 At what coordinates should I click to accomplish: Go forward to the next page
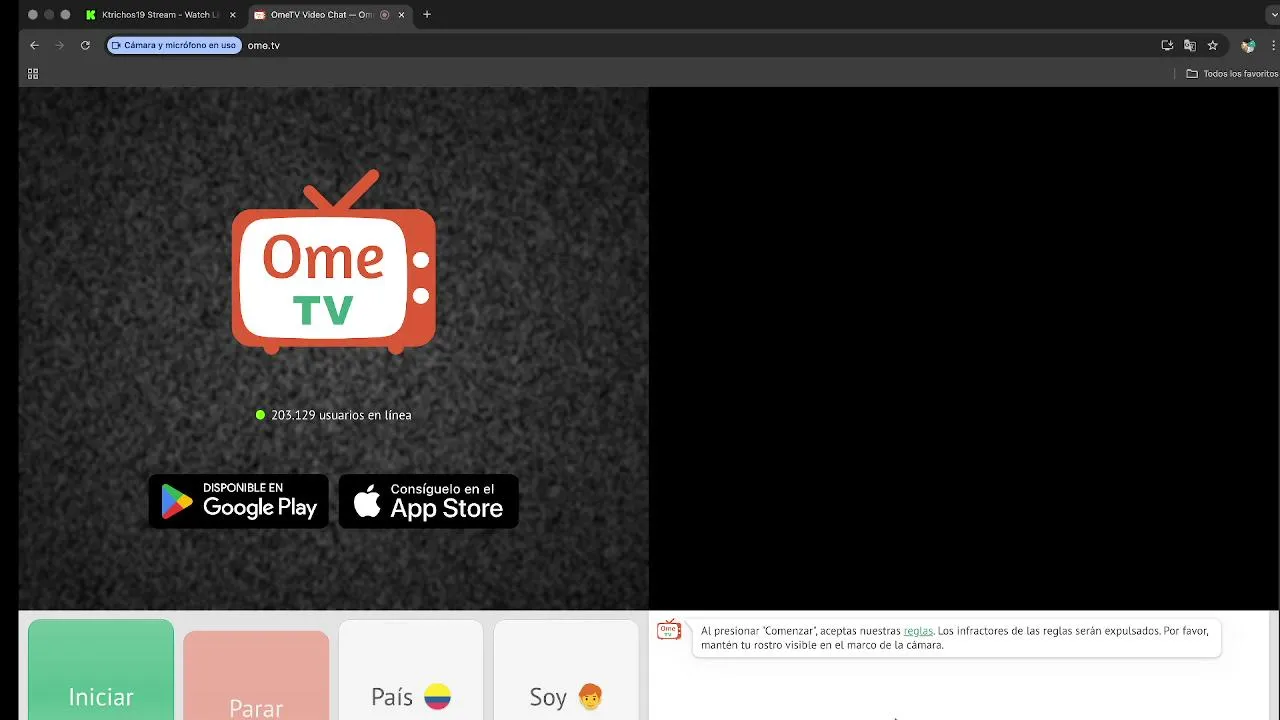click(59, 45)
